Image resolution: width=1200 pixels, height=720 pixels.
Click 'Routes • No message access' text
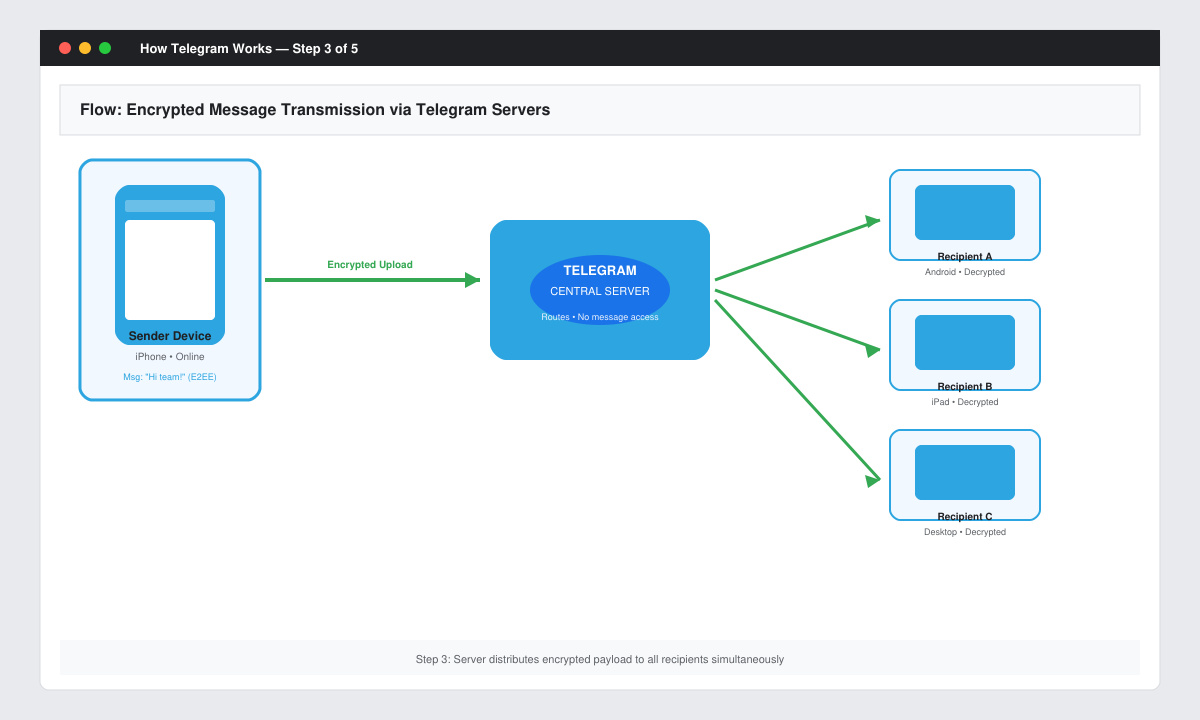click(x=600, y=317)
